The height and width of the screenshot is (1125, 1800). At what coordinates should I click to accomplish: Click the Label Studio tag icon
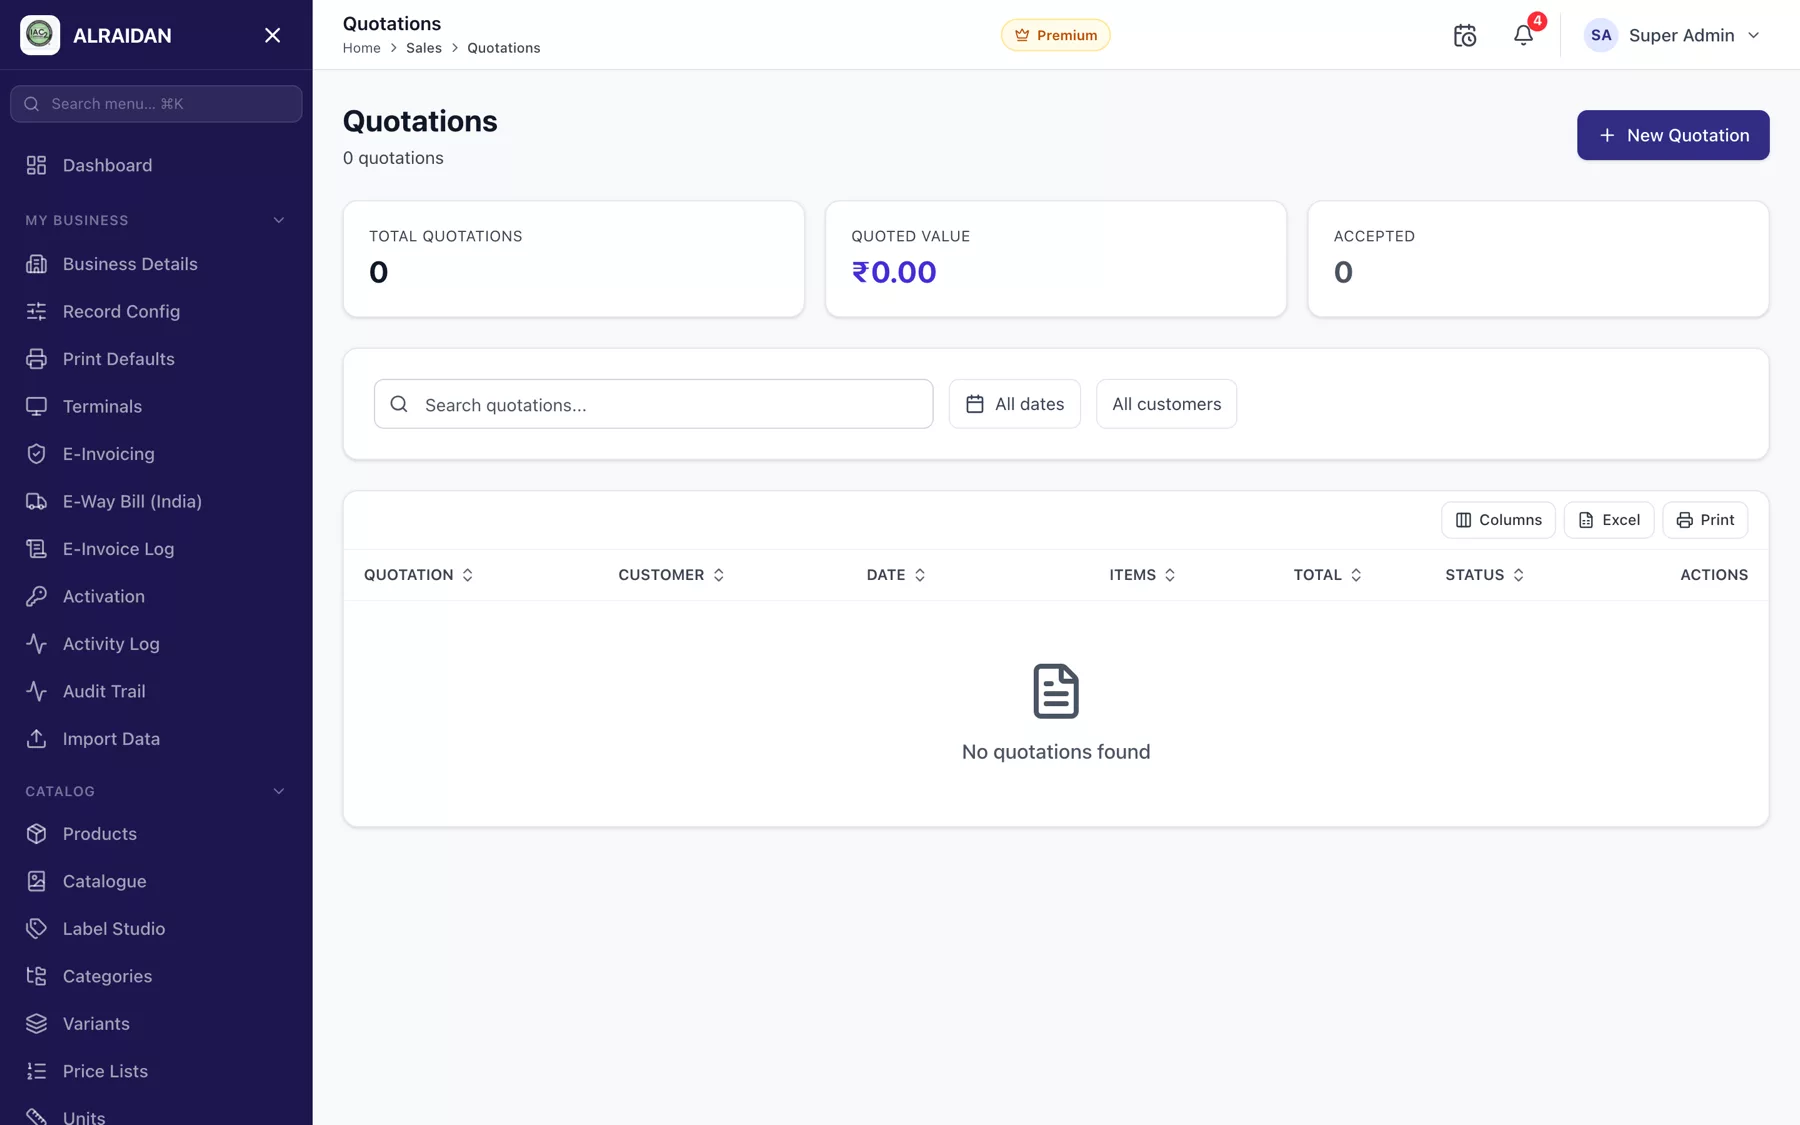point(36,929)
